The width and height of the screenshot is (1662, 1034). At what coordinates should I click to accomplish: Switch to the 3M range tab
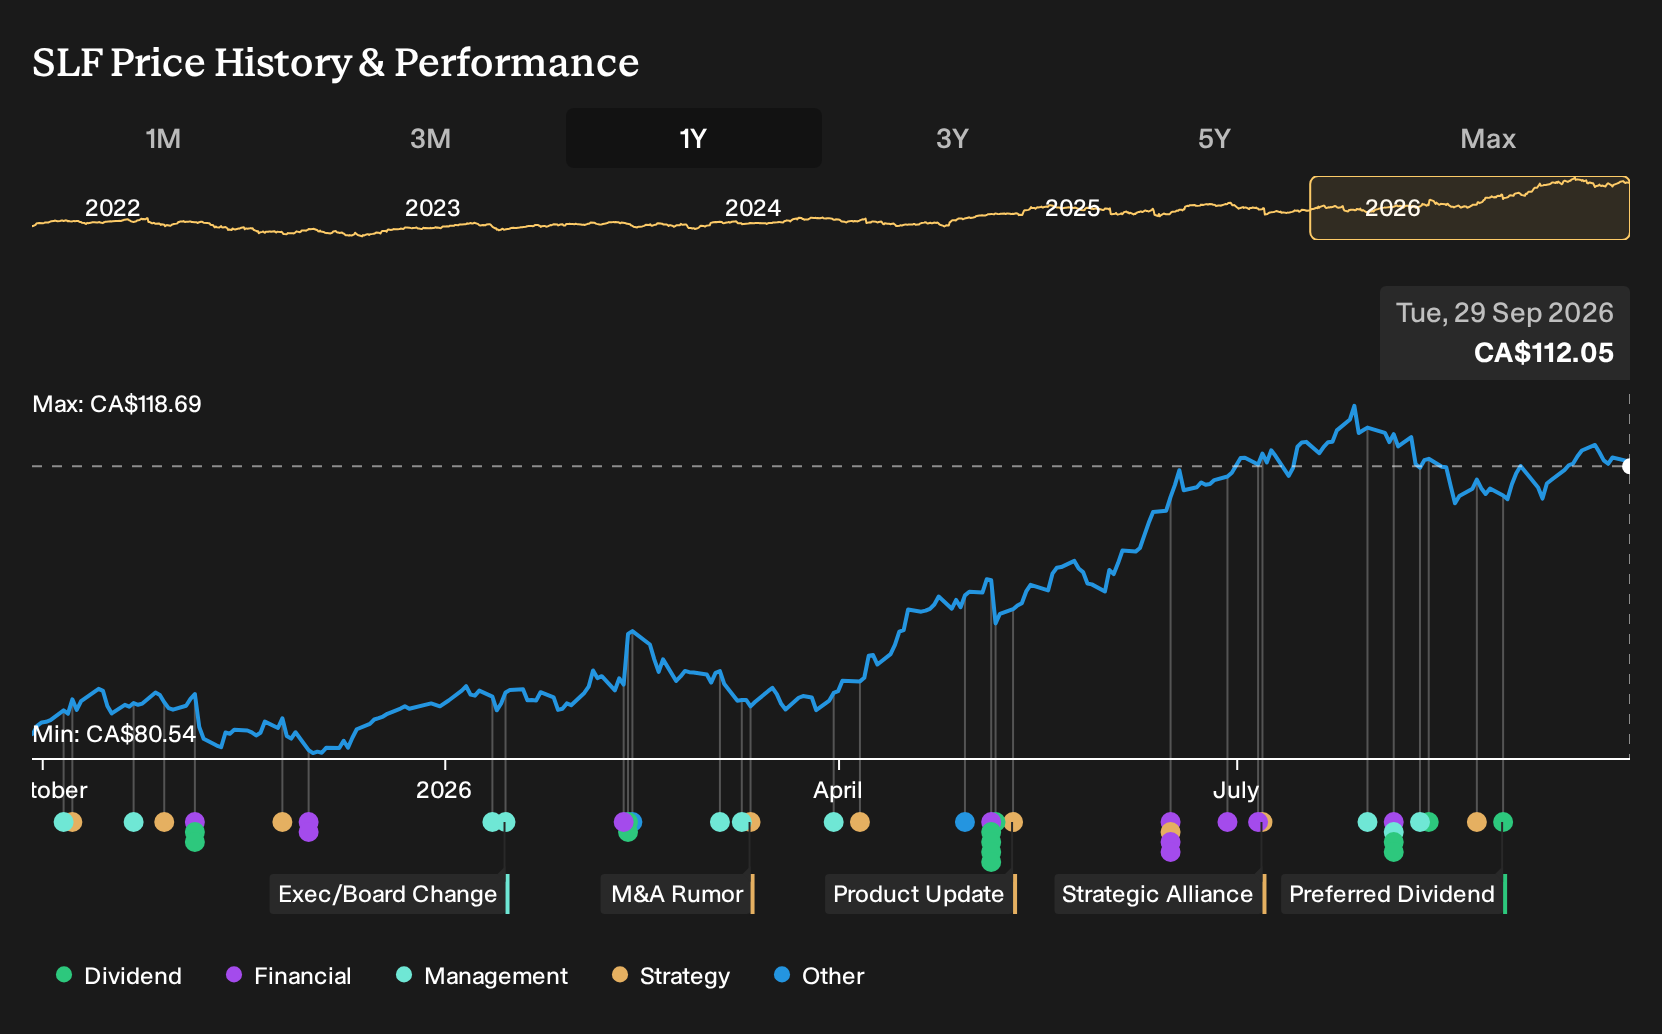click(x=430, y=138)
